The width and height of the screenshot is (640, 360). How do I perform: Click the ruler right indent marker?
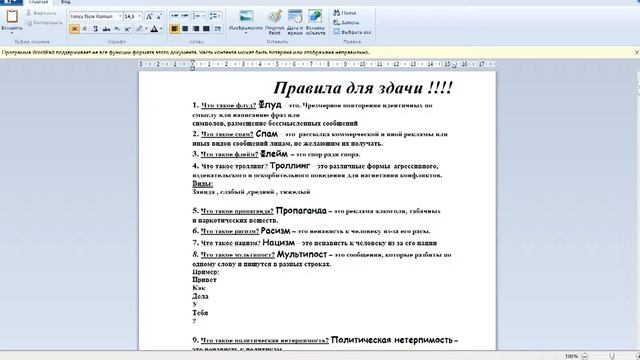pyautogui.click(x=454, y=65)
